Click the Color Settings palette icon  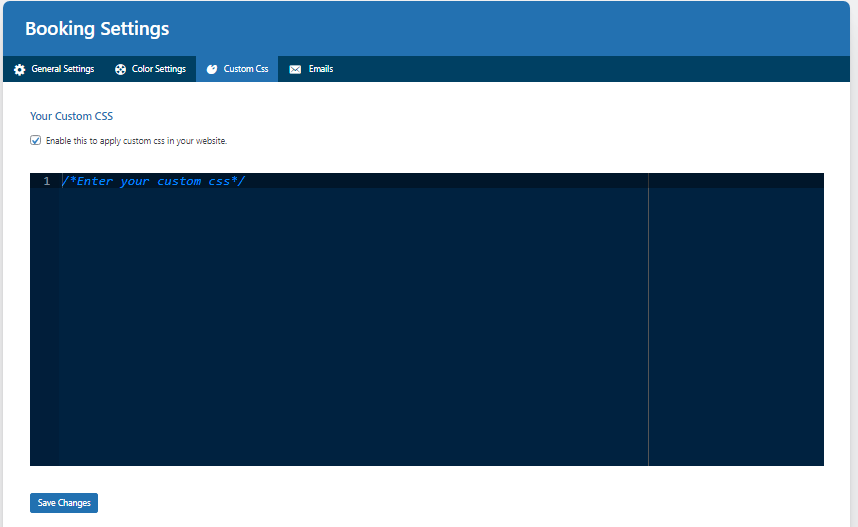[x=120, y=70]
